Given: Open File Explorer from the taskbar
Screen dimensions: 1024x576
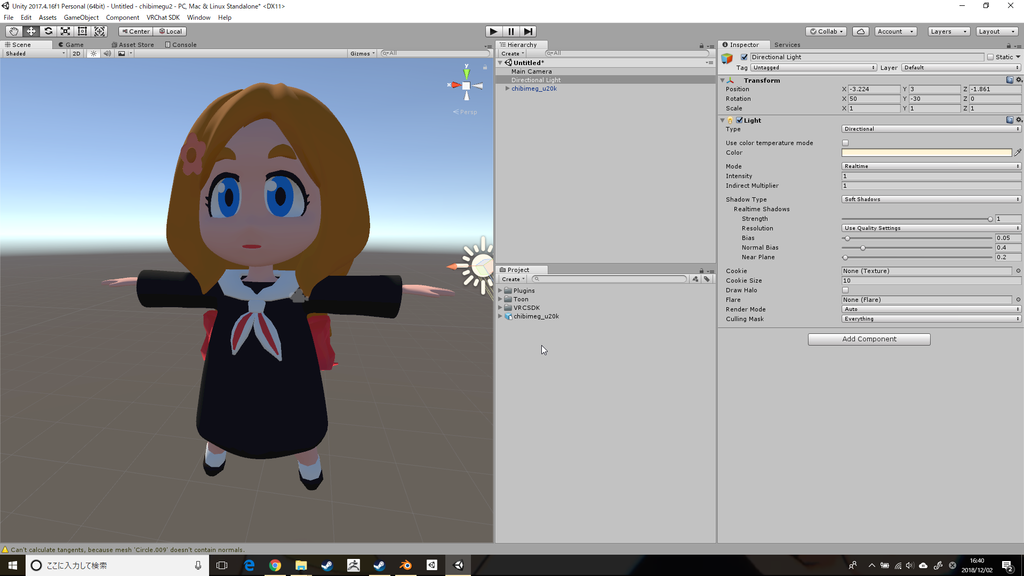Looking at the screenshot, I should click(x=301, y=566).
